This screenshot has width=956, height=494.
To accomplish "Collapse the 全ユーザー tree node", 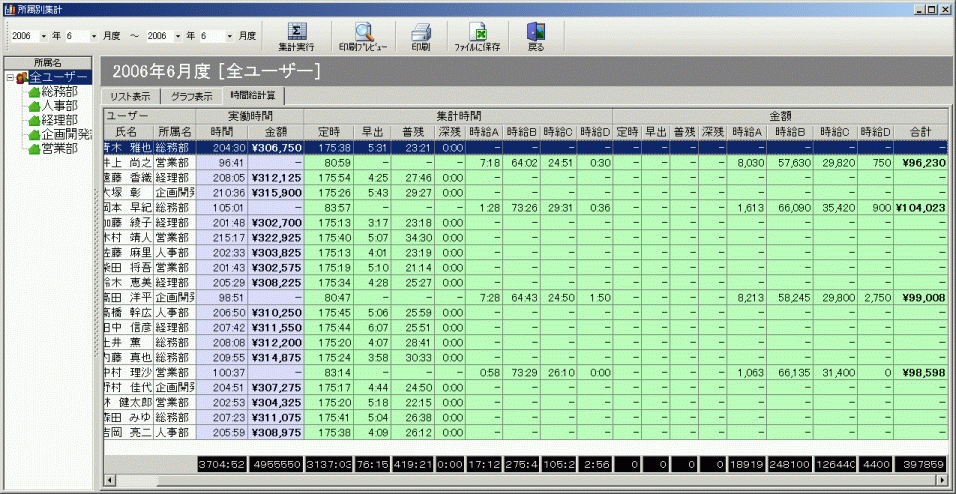I will point(10,78).
